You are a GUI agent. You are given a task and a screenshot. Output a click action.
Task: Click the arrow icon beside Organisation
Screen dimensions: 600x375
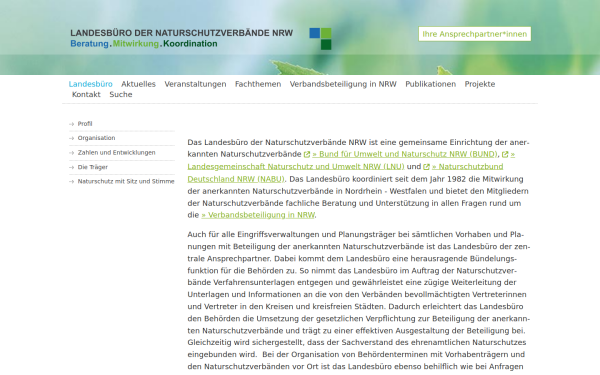tap(72, 138)
